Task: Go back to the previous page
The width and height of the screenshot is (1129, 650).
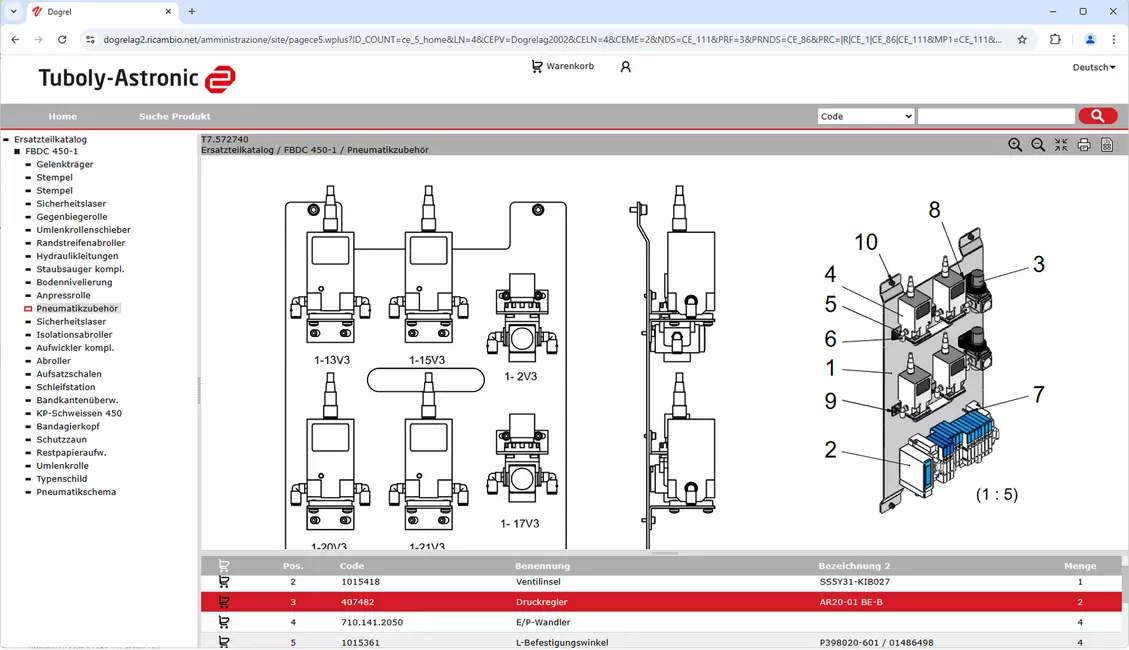Action: [15, 40]
